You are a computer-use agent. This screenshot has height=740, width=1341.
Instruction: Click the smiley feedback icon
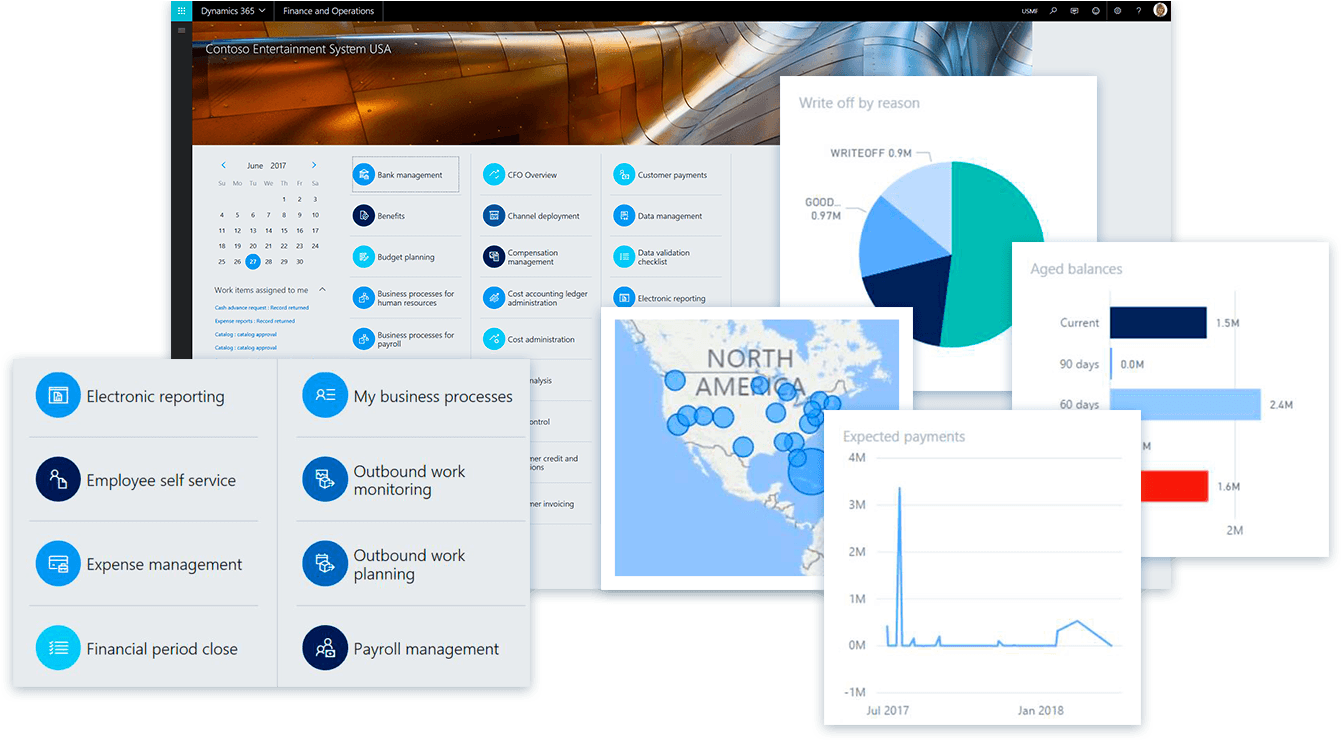[1096, 11]
